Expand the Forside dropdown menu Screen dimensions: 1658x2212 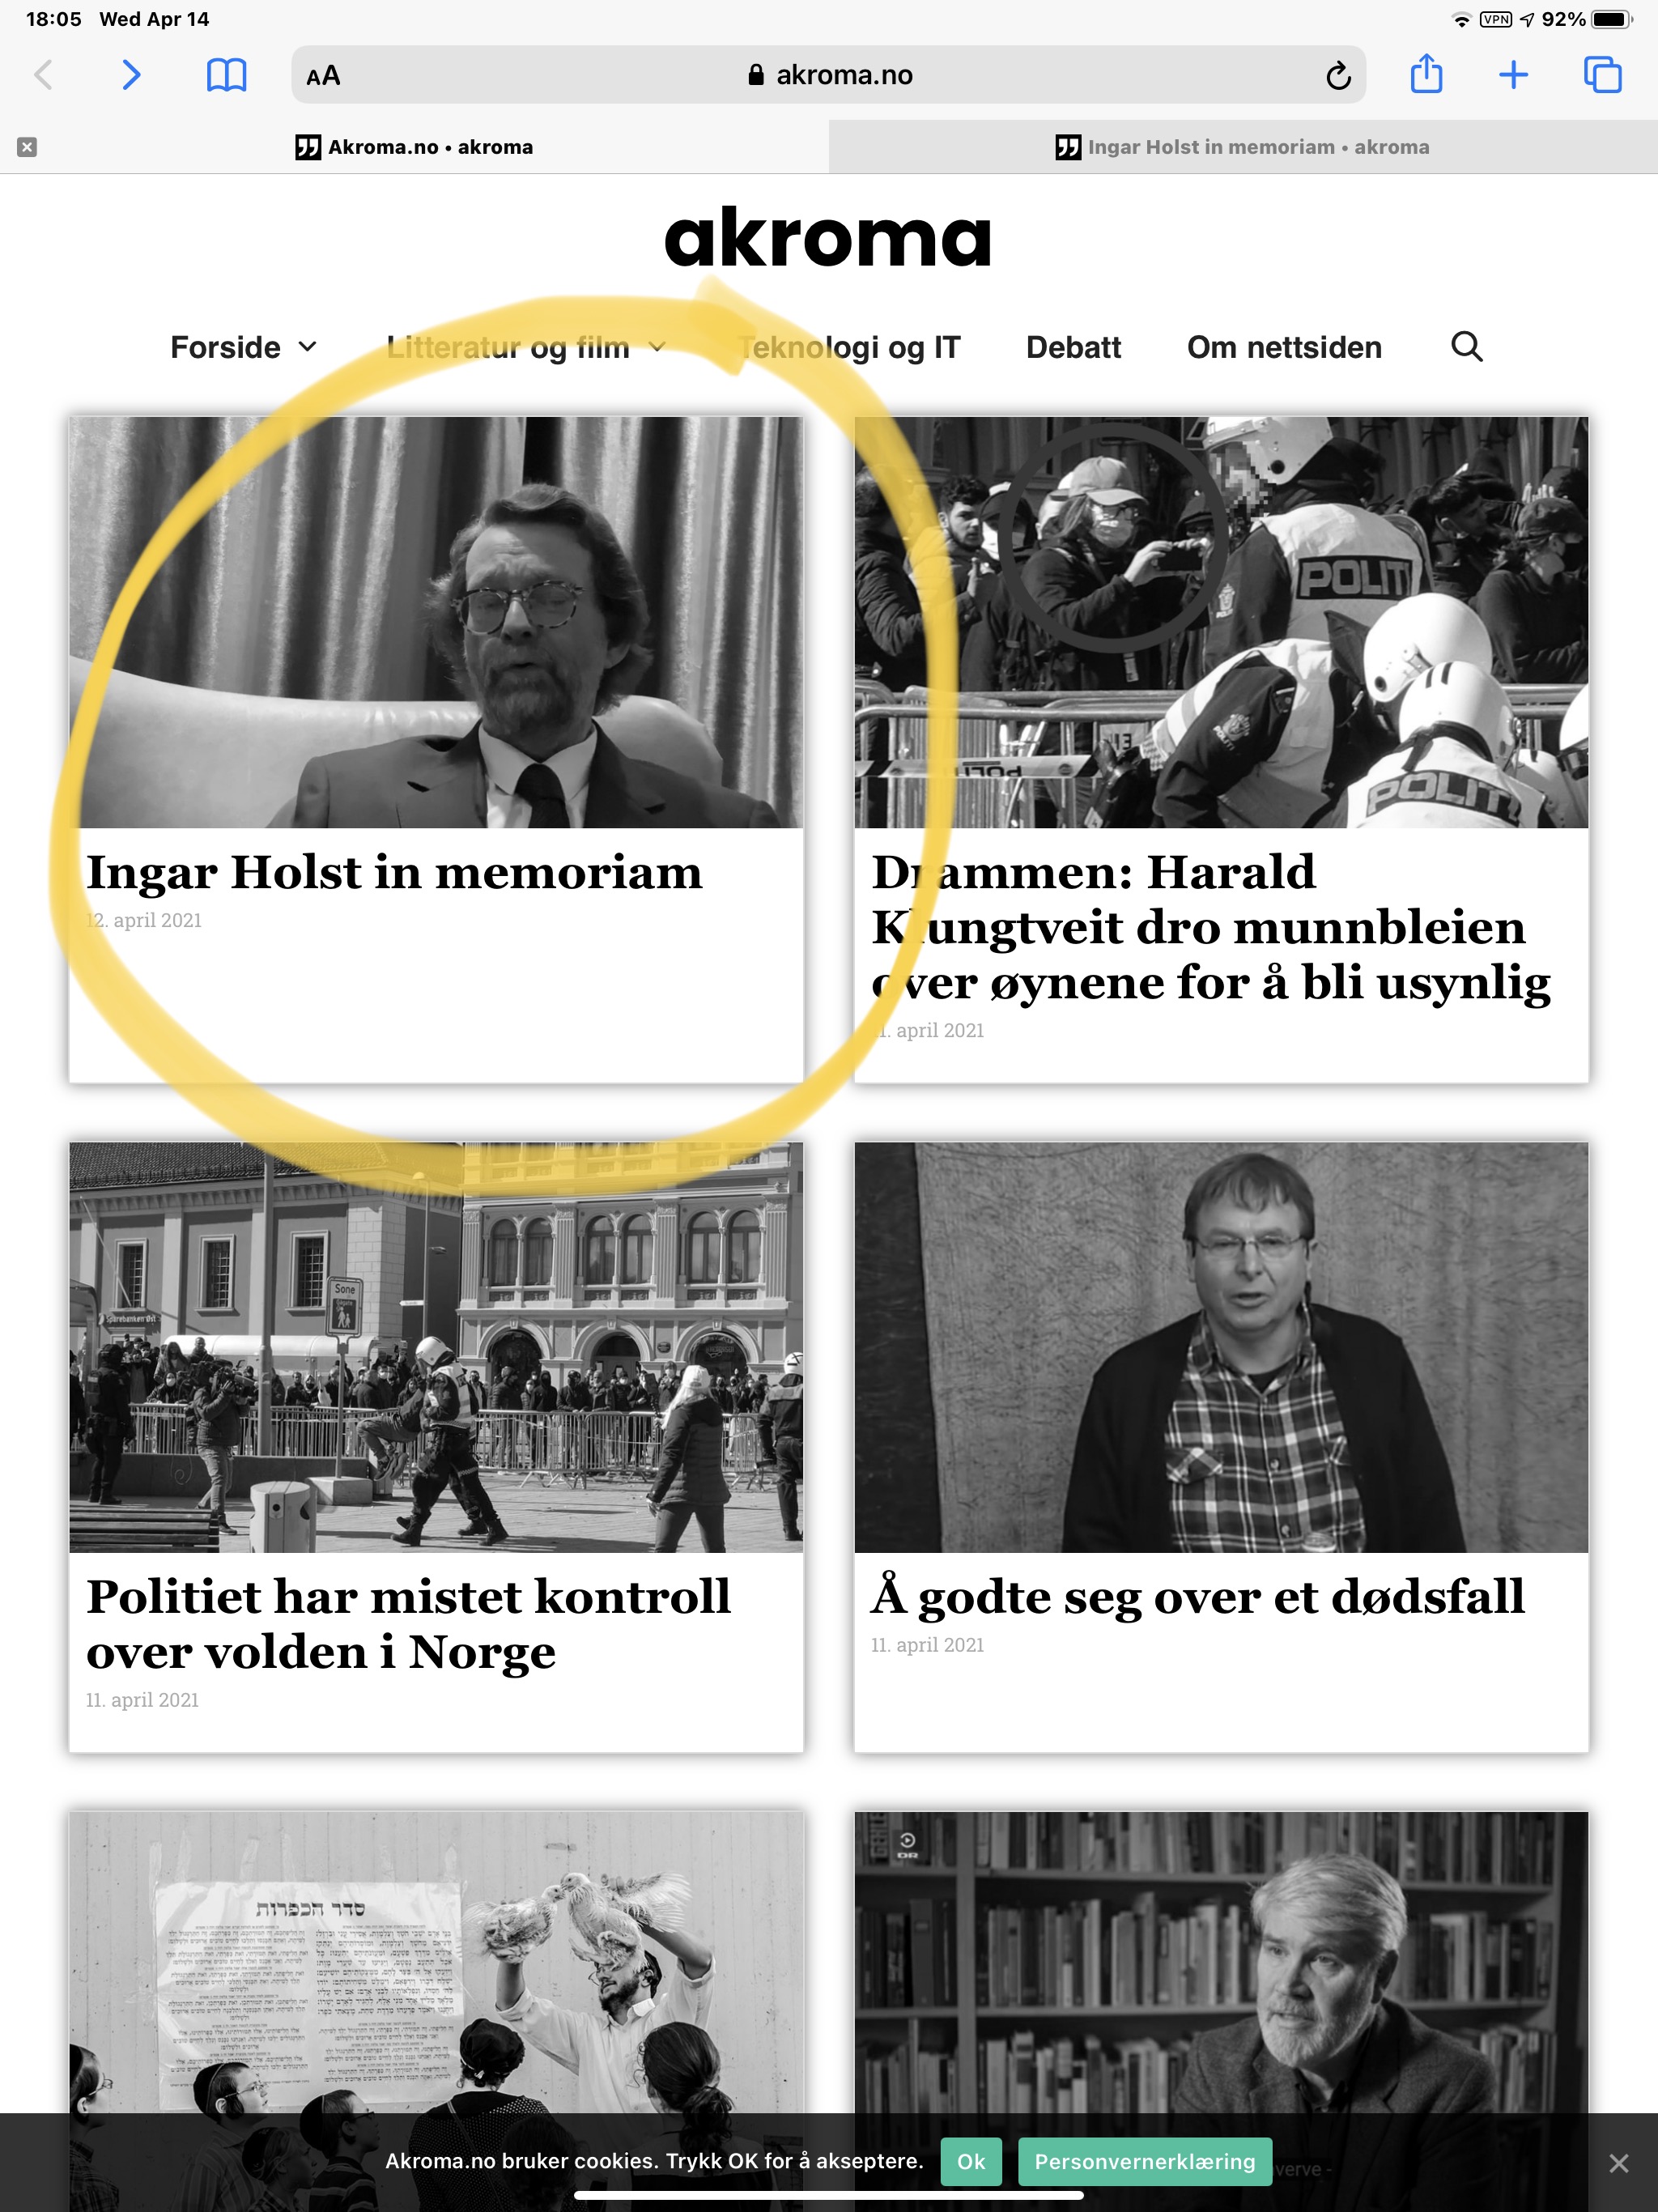(244, 347)
